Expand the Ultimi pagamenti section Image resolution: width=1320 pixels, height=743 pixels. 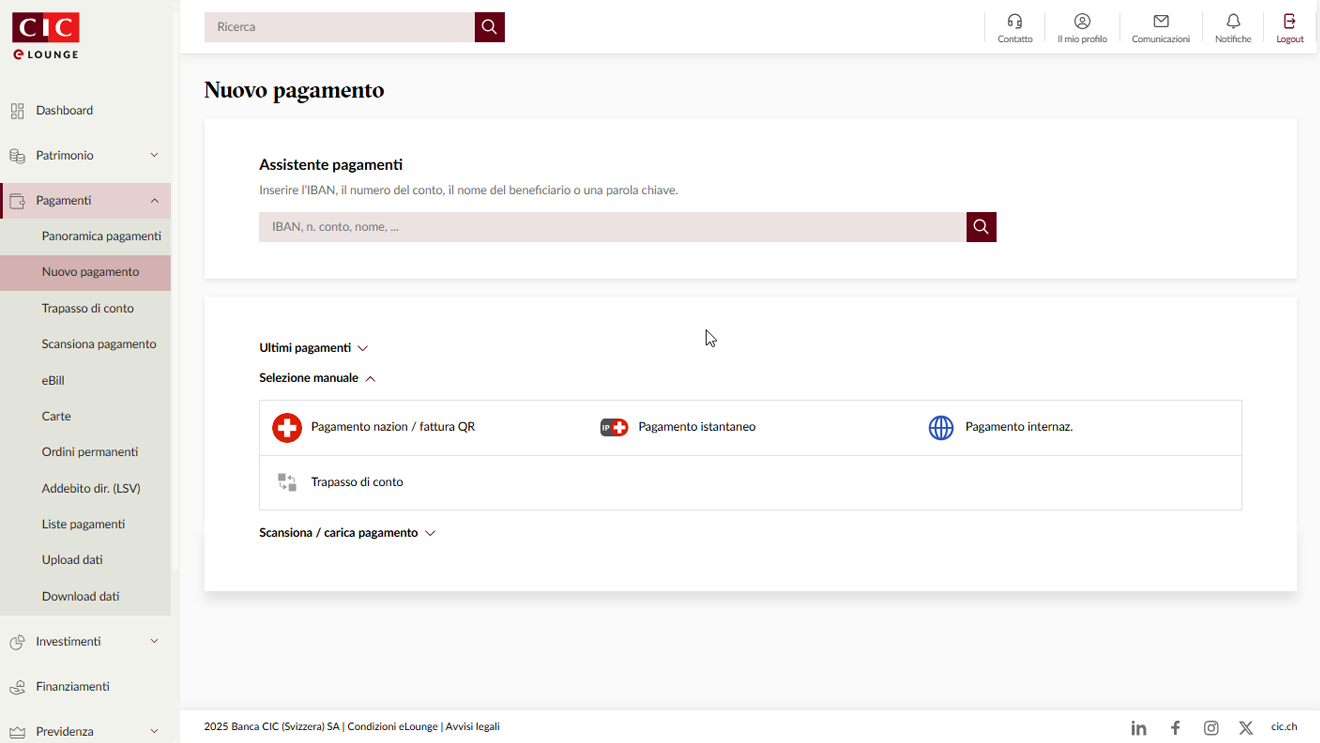[x=314, y=347]
